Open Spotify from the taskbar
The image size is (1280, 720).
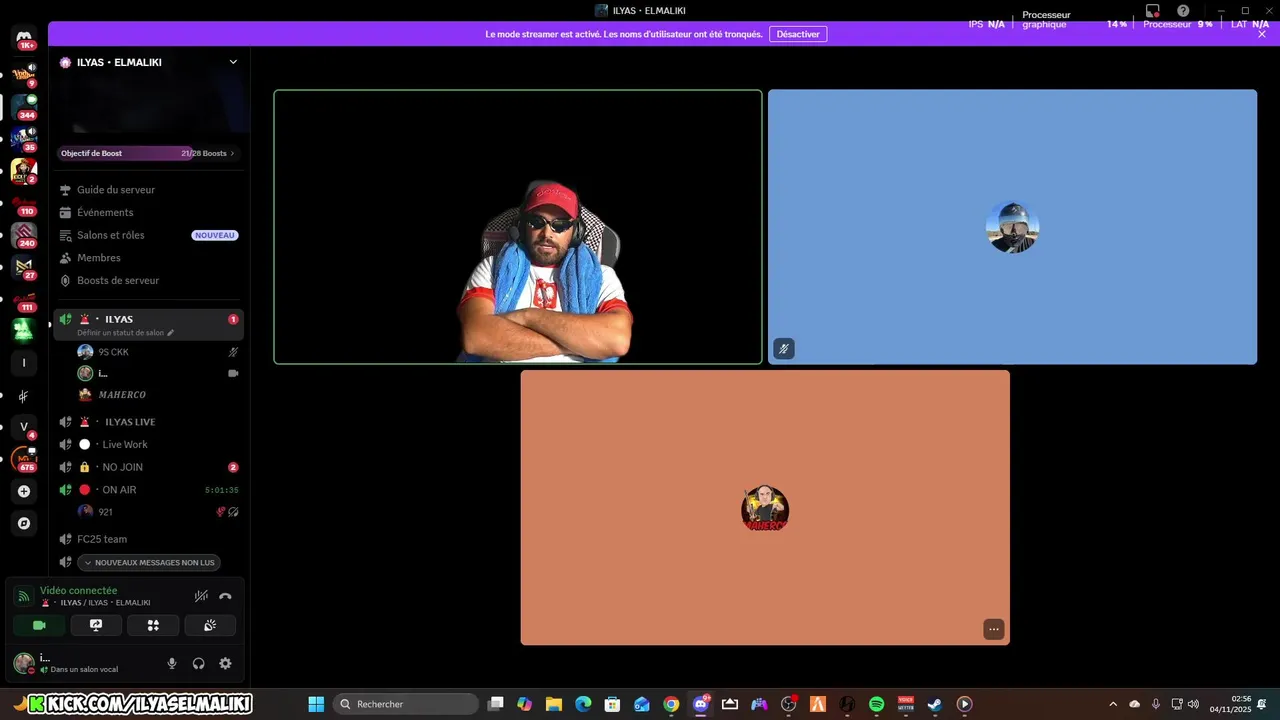point(877,704)
